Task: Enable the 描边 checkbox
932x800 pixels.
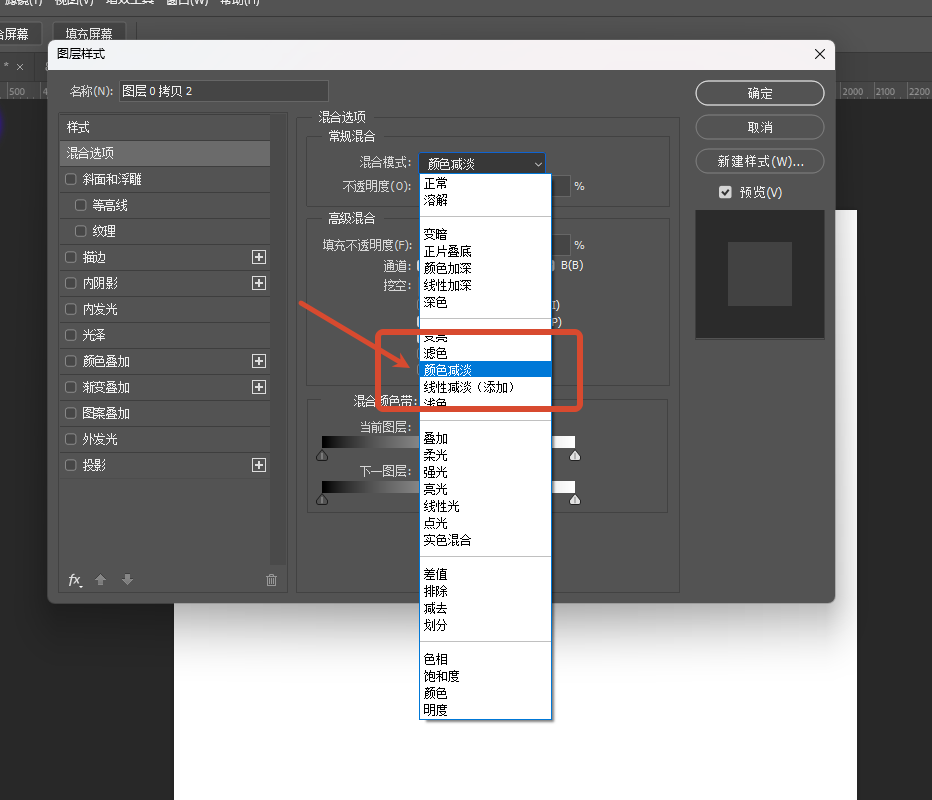Action: tap(71, 257)
